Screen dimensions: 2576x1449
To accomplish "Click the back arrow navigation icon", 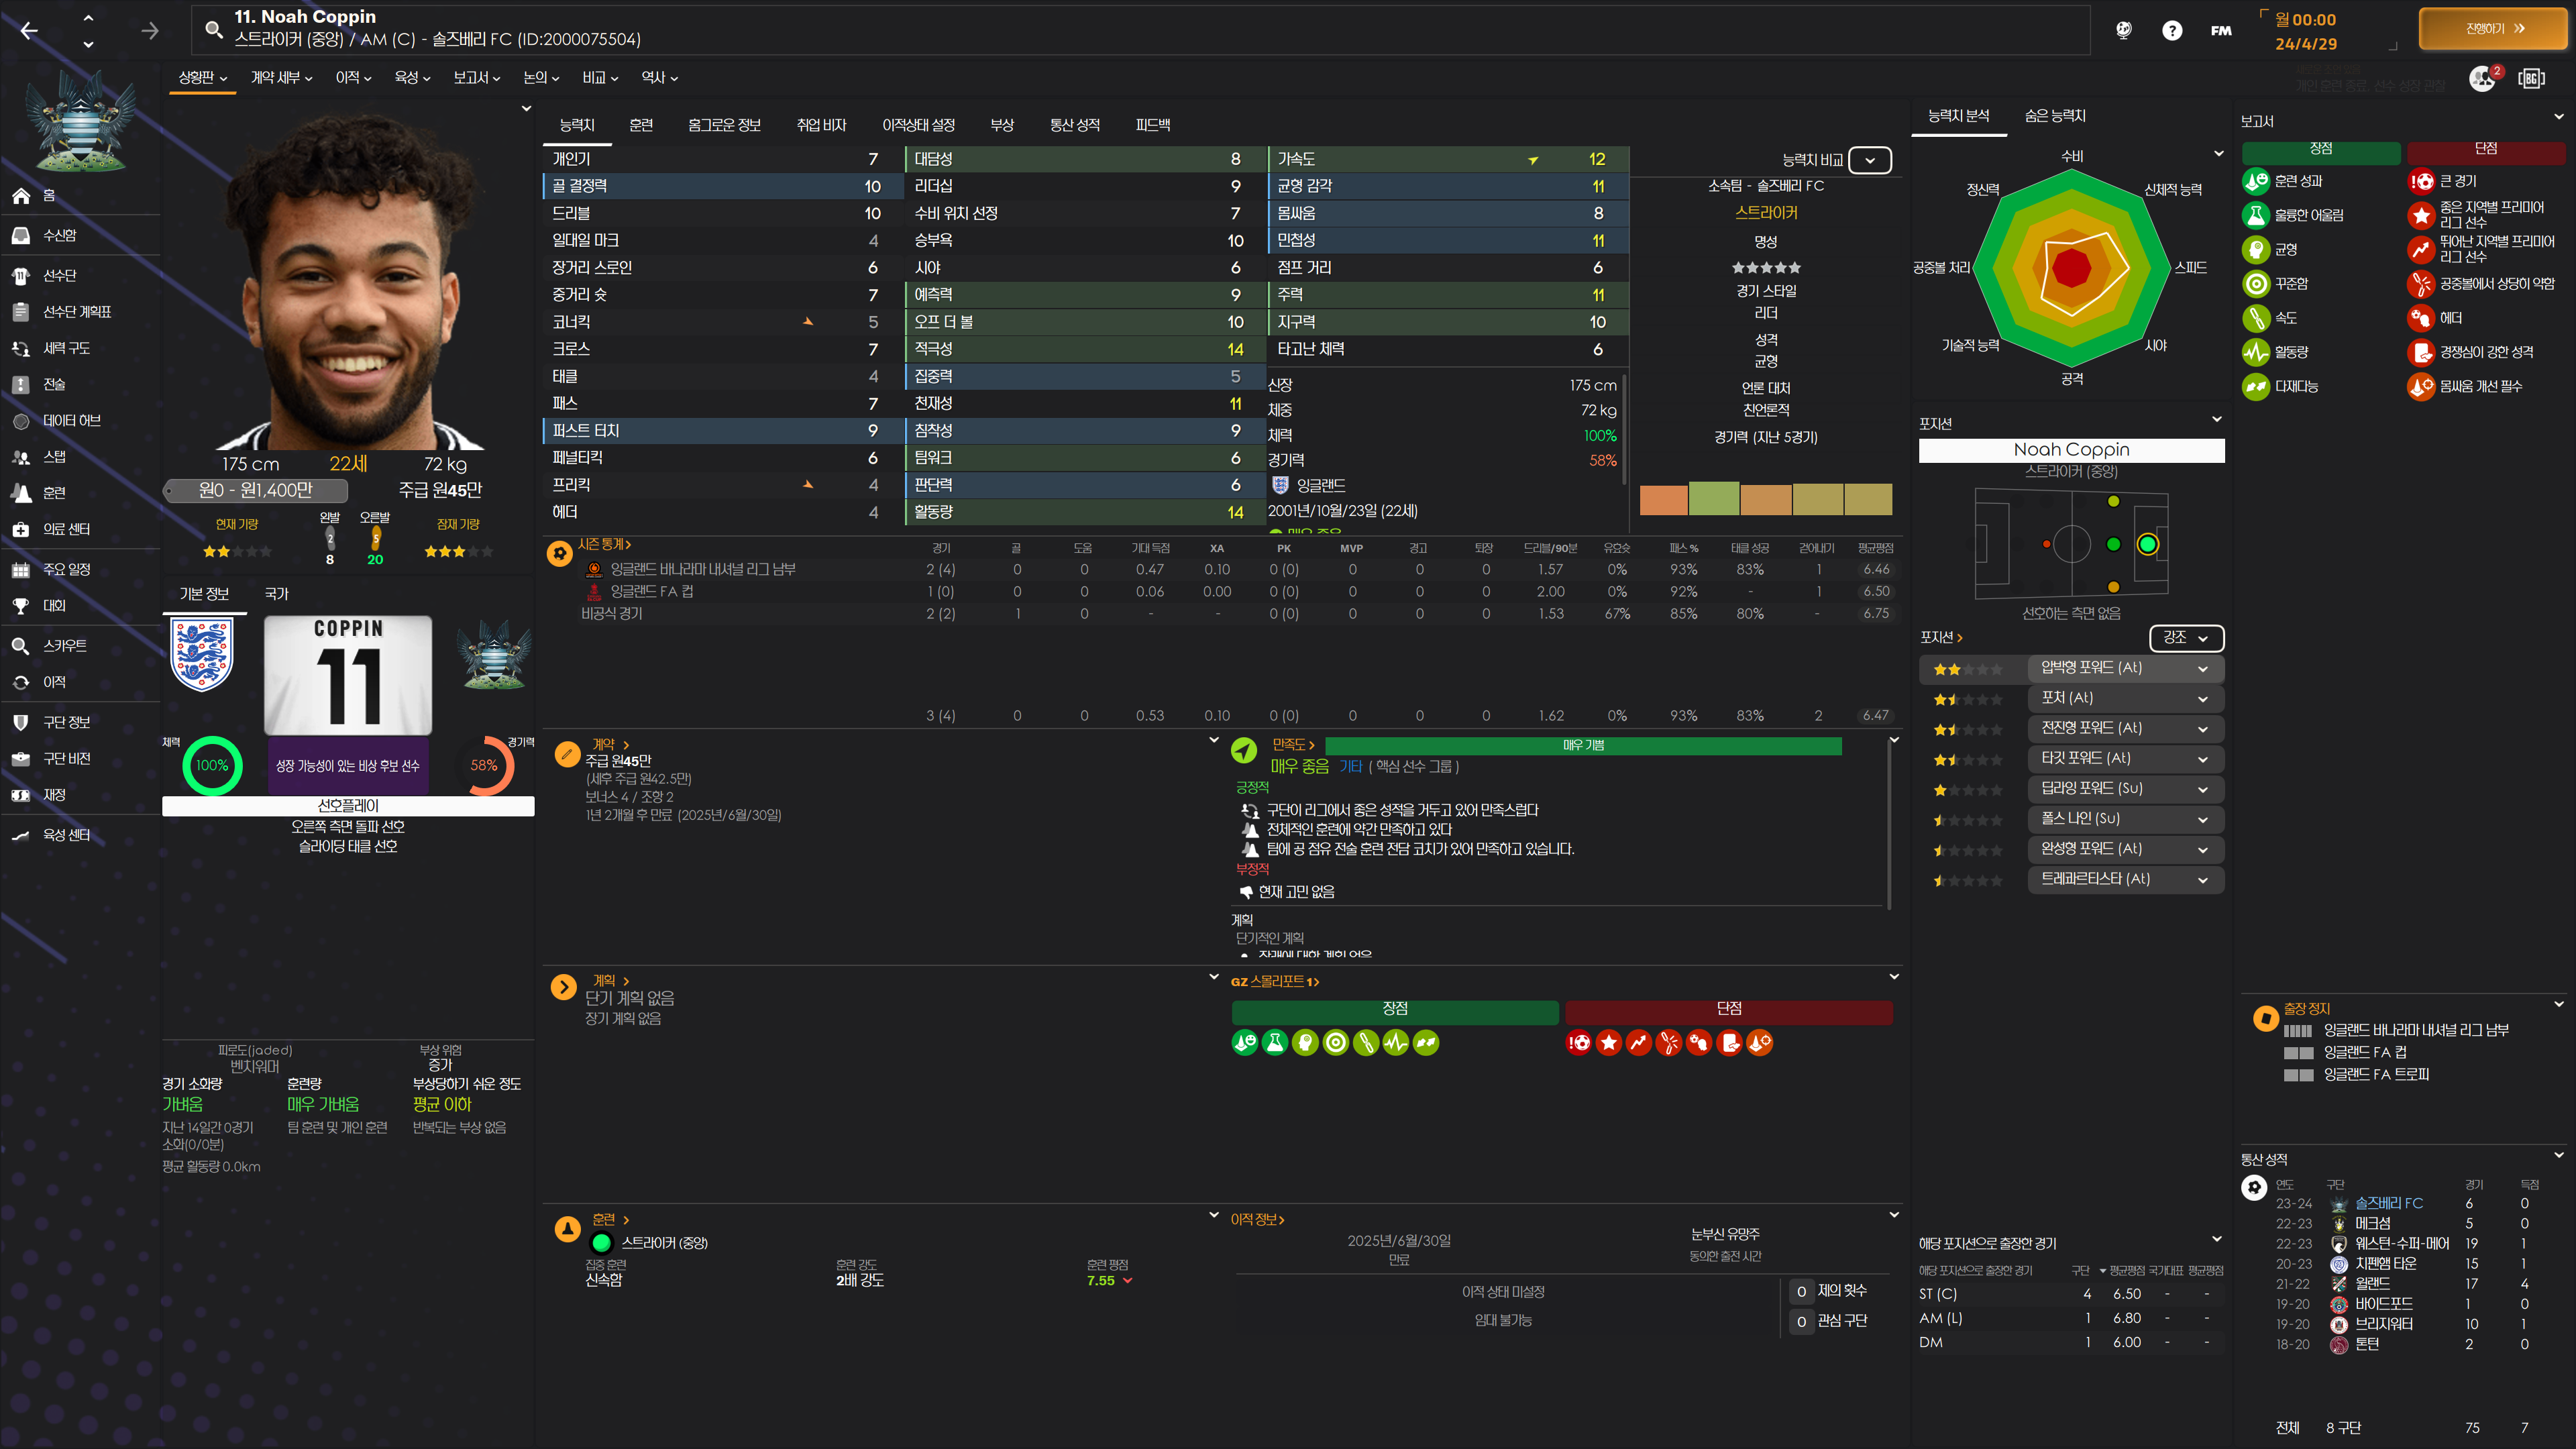I will (x=29, y=31).
